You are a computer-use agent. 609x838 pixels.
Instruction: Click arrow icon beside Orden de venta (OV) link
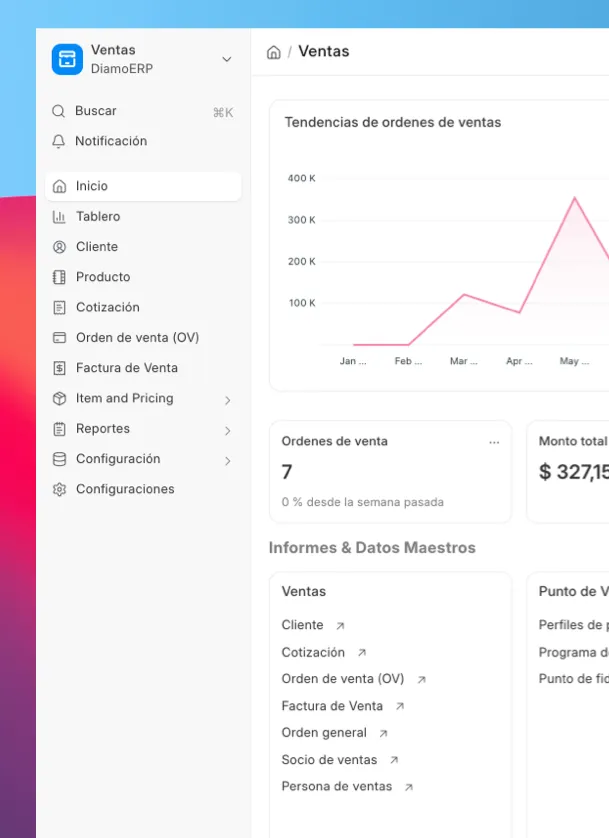point(421,680)
